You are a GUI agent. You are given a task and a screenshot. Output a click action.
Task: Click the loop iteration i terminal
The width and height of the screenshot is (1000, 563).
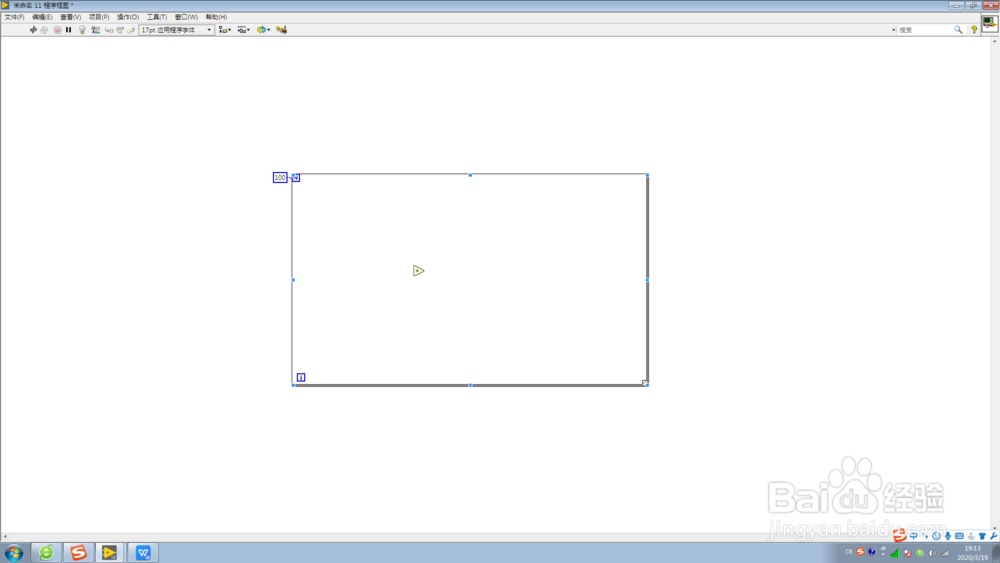tap(301, 377)
